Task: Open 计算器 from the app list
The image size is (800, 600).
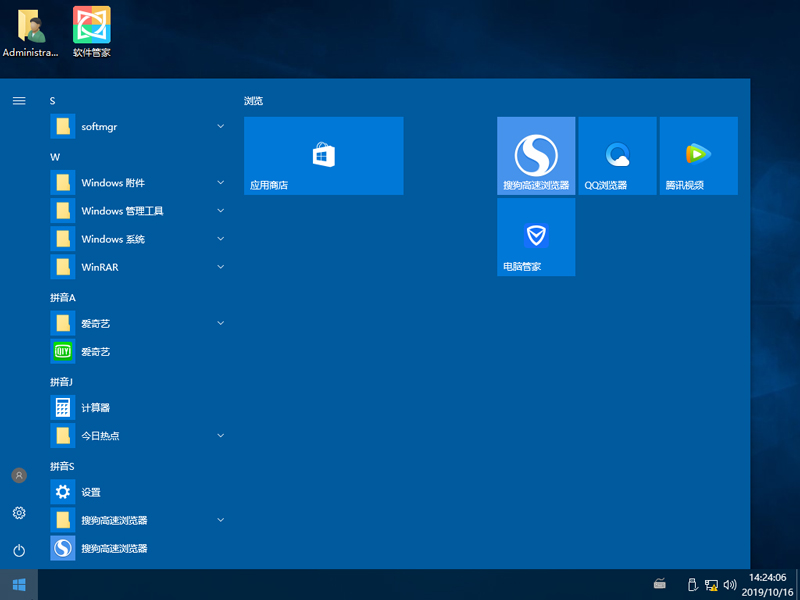Action: (96, 408)
